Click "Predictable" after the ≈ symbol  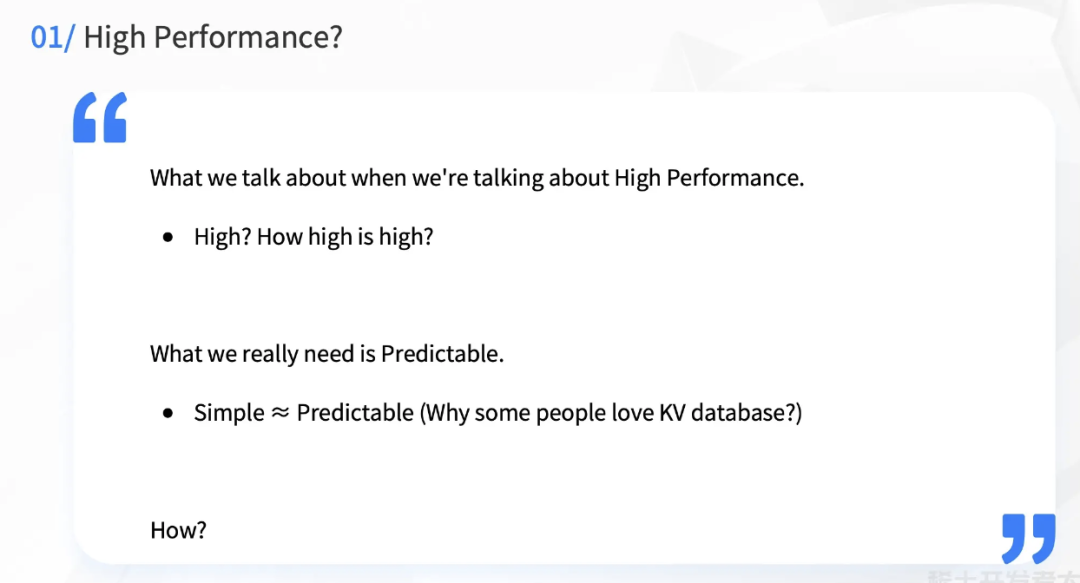coord(355,413)
